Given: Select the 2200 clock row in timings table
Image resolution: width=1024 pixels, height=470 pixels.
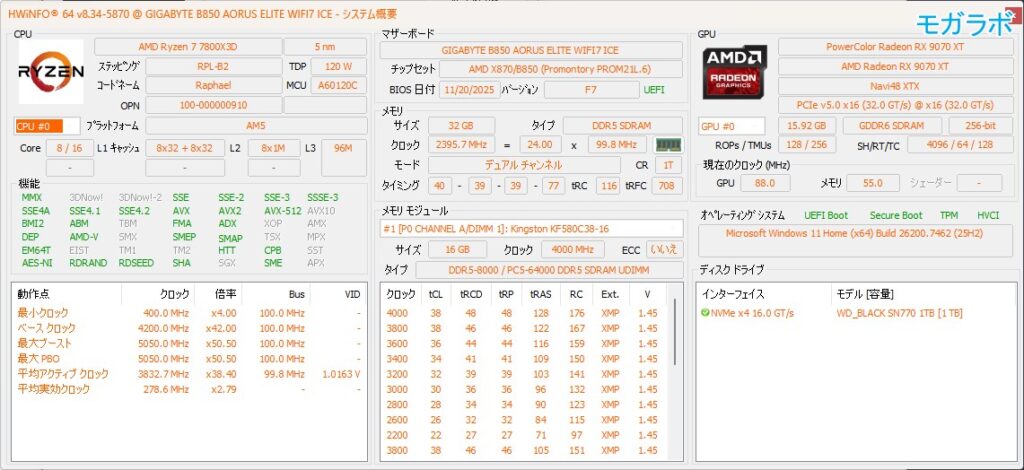Looking at the screenshot, I should (x=526, y=435).
